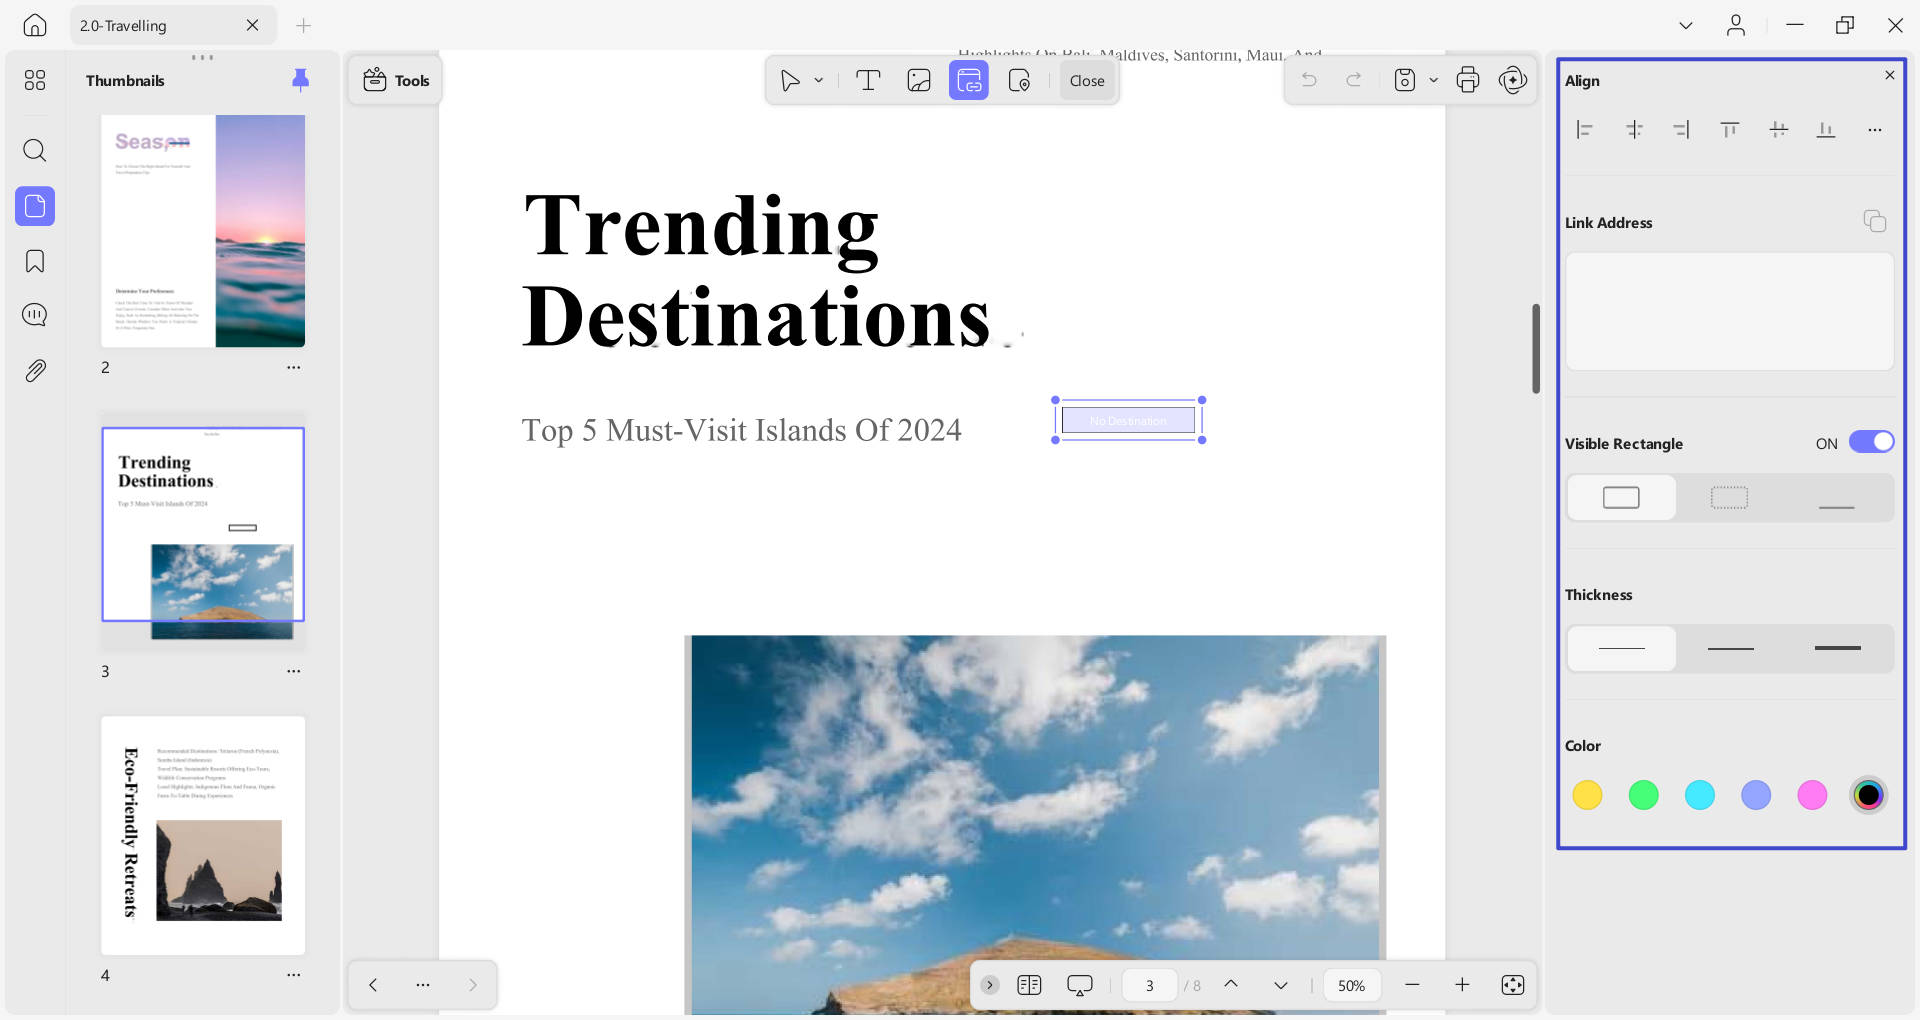Open the Bookmarks sidebar panel
Viewport: 1920px width, 1020px height.
coord(35,262)
